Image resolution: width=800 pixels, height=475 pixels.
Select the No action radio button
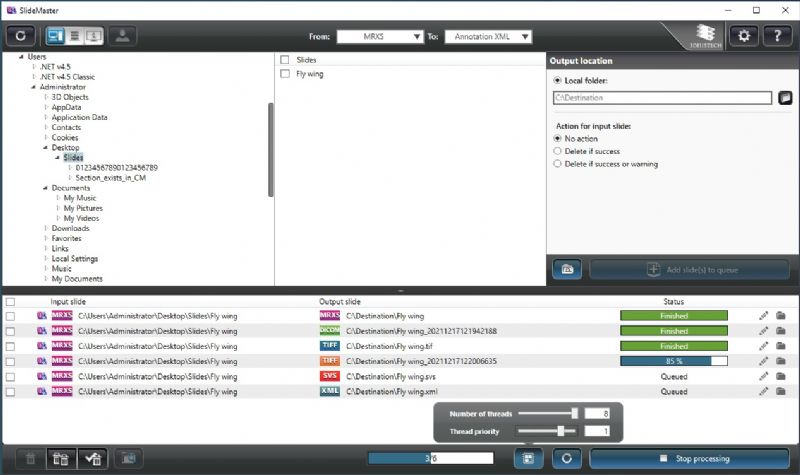[557, 138]
